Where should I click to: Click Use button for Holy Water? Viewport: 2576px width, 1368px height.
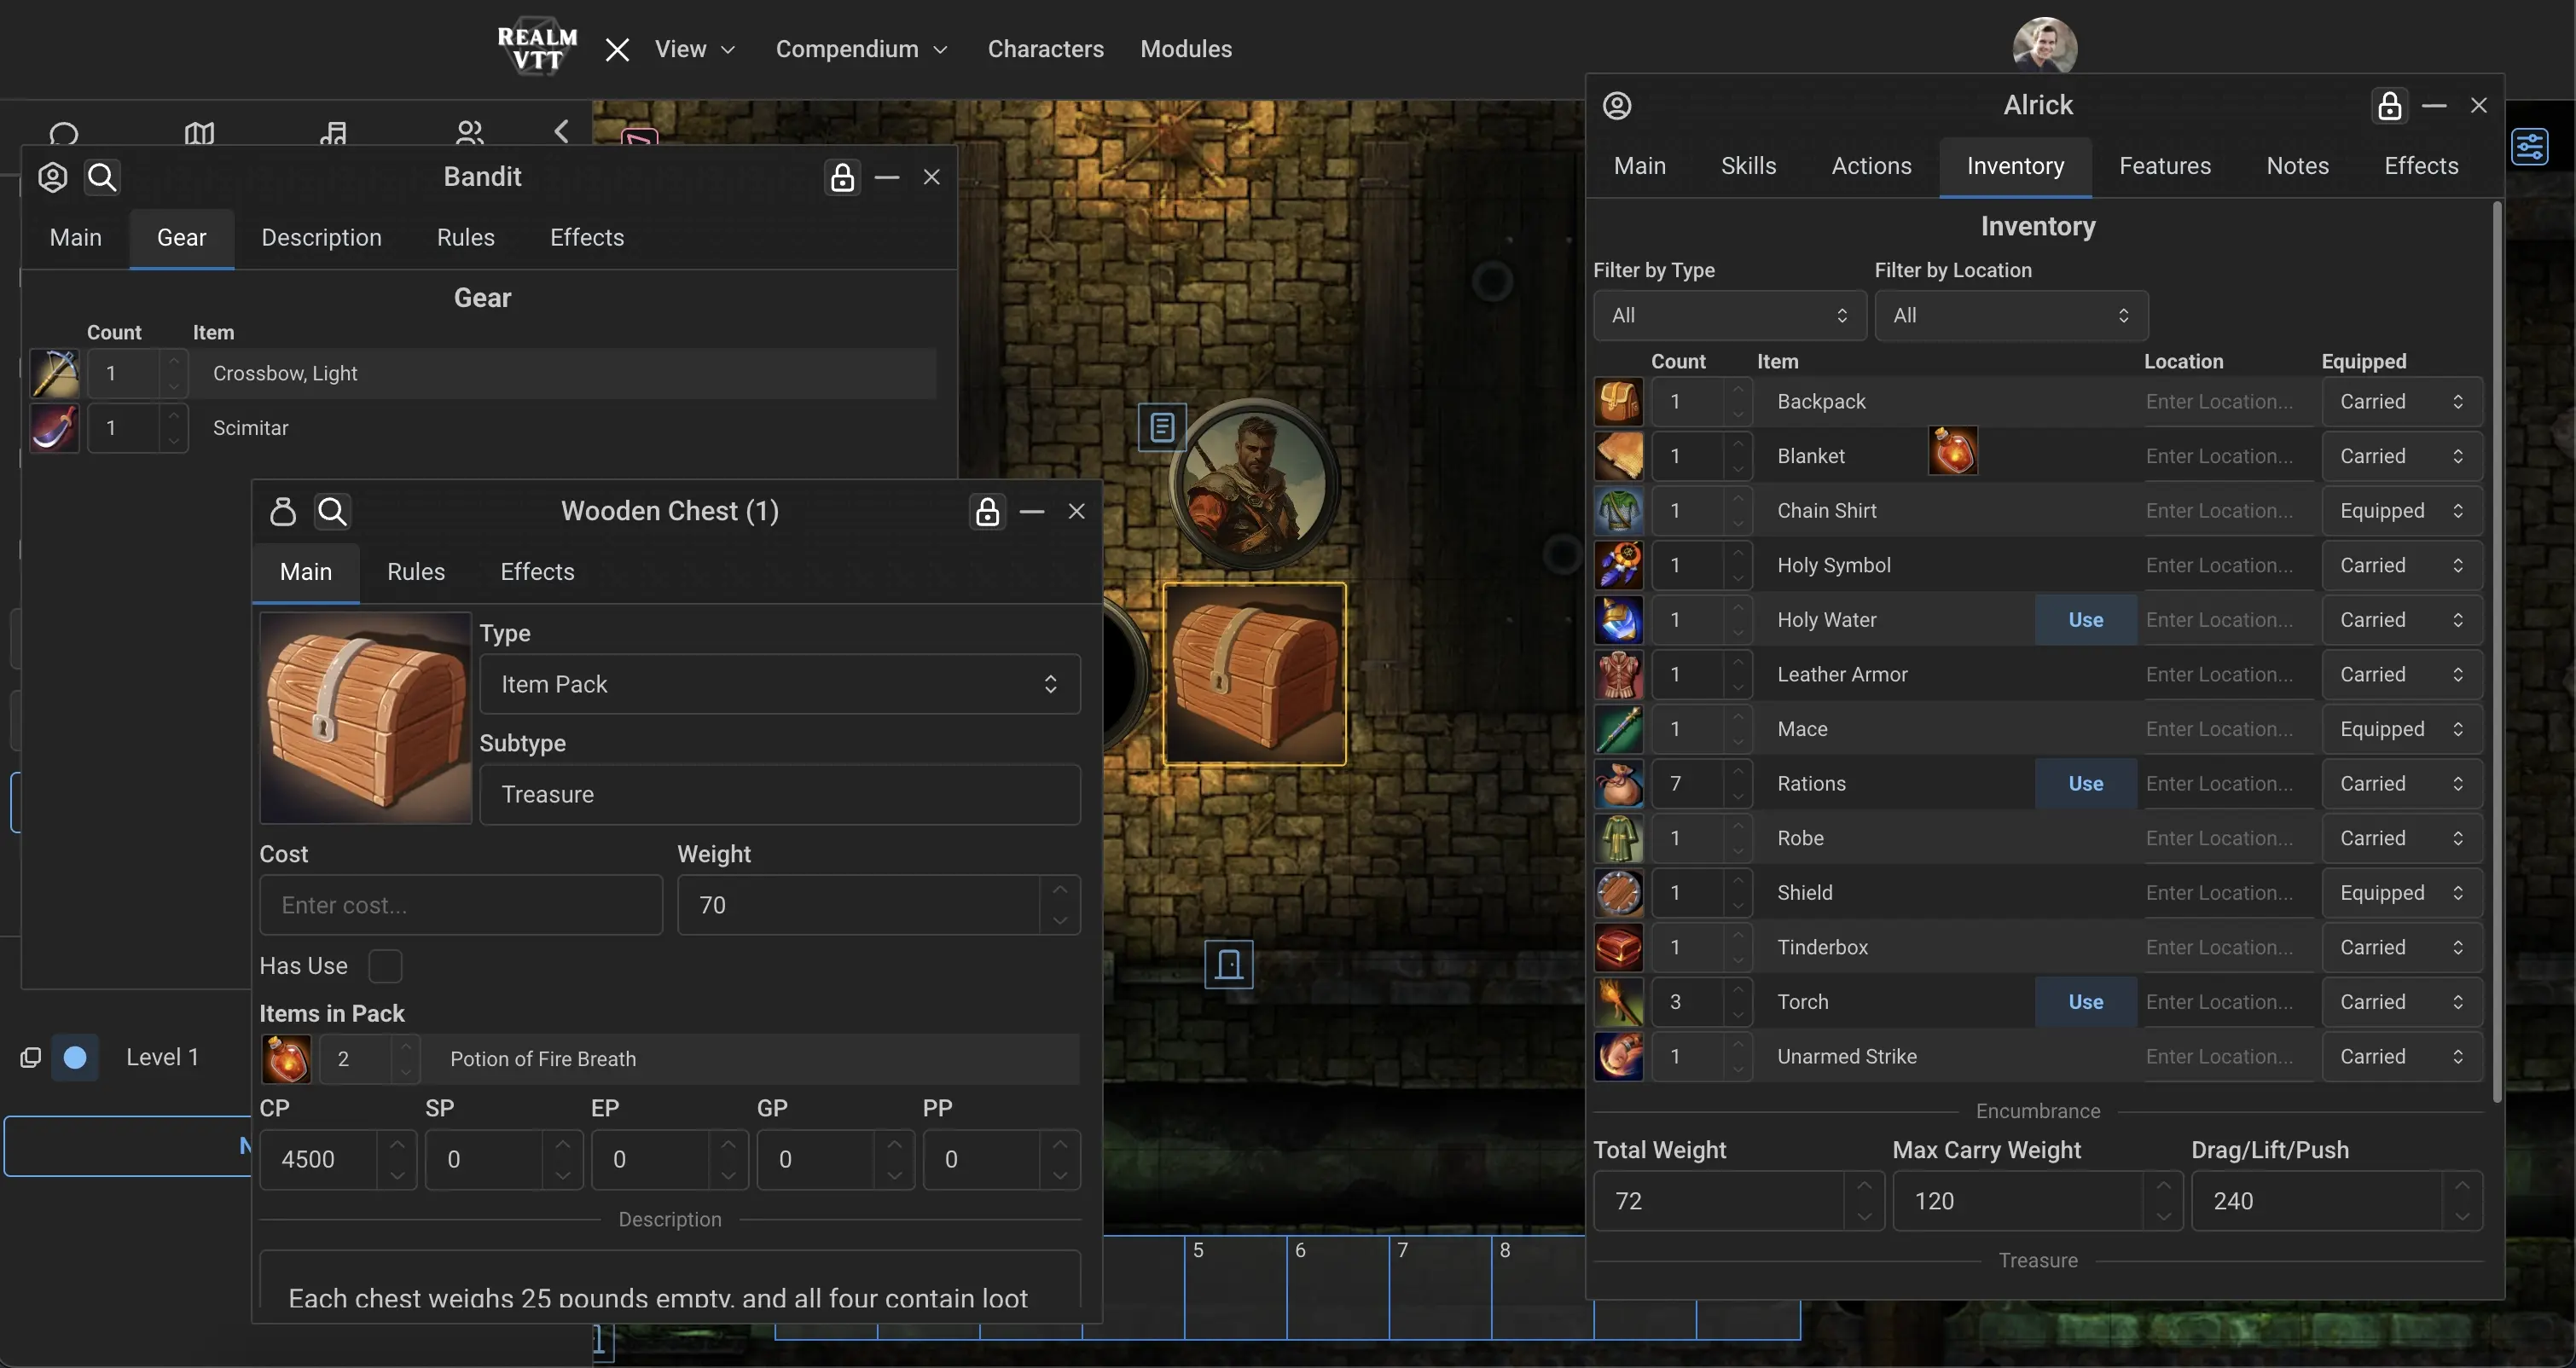[x=2085, y=620]
